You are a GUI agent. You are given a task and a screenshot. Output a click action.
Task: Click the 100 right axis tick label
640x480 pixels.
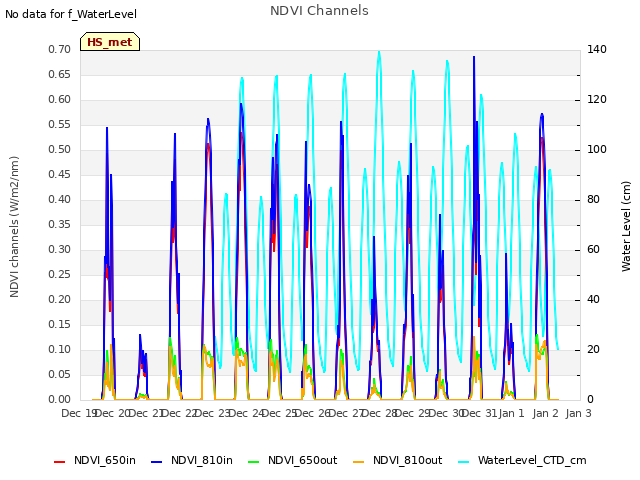(x=597, y=149)
